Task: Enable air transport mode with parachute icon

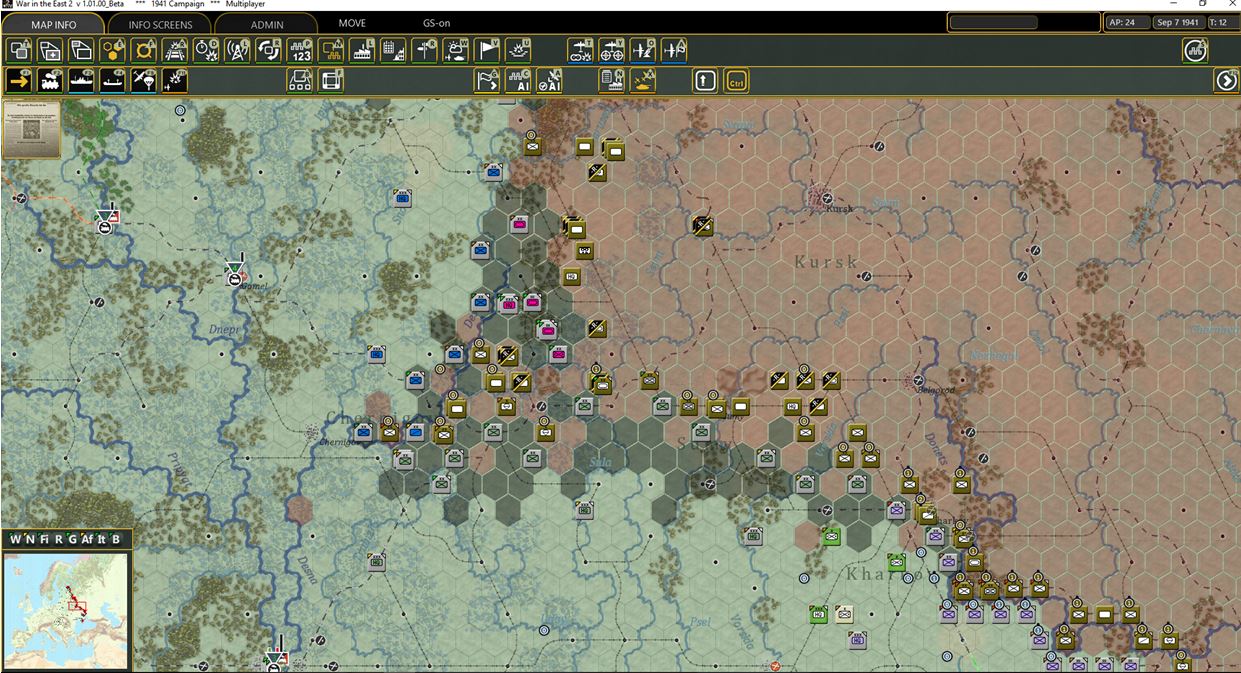Action: [x=144, y=81]
